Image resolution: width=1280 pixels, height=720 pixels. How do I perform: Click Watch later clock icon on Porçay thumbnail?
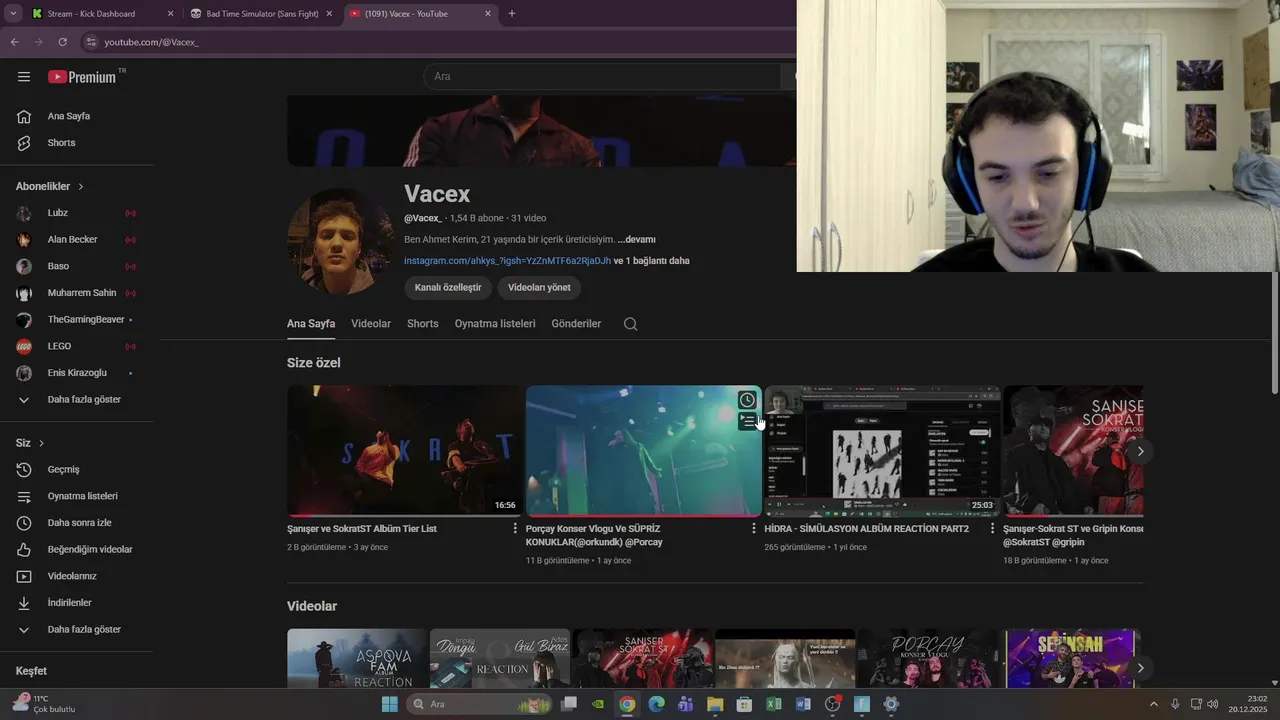(x=747, y=400)
